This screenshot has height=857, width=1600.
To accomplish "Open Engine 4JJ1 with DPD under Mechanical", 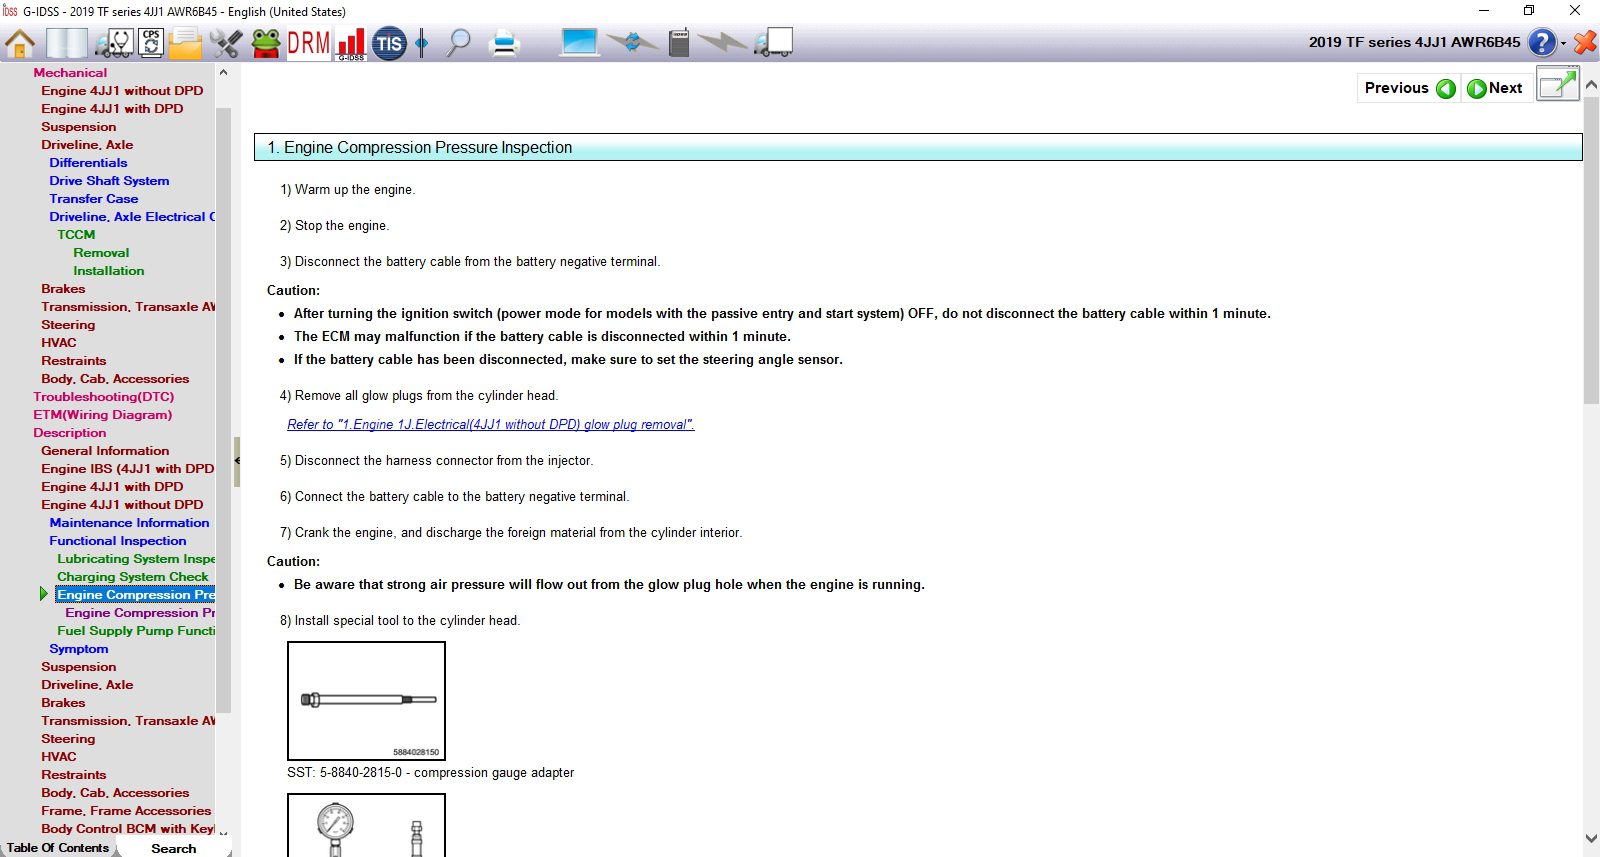I will coord(112,108).
